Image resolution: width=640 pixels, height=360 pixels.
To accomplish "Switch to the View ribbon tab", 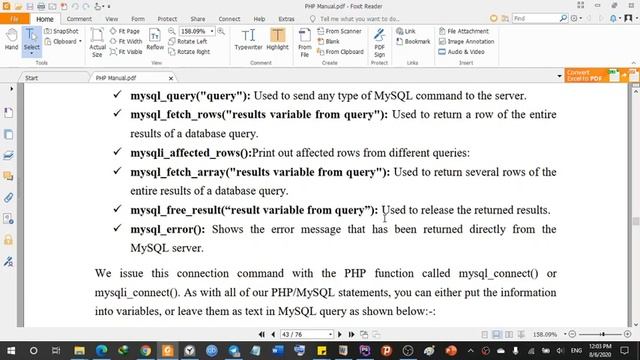I will [111, 19].
